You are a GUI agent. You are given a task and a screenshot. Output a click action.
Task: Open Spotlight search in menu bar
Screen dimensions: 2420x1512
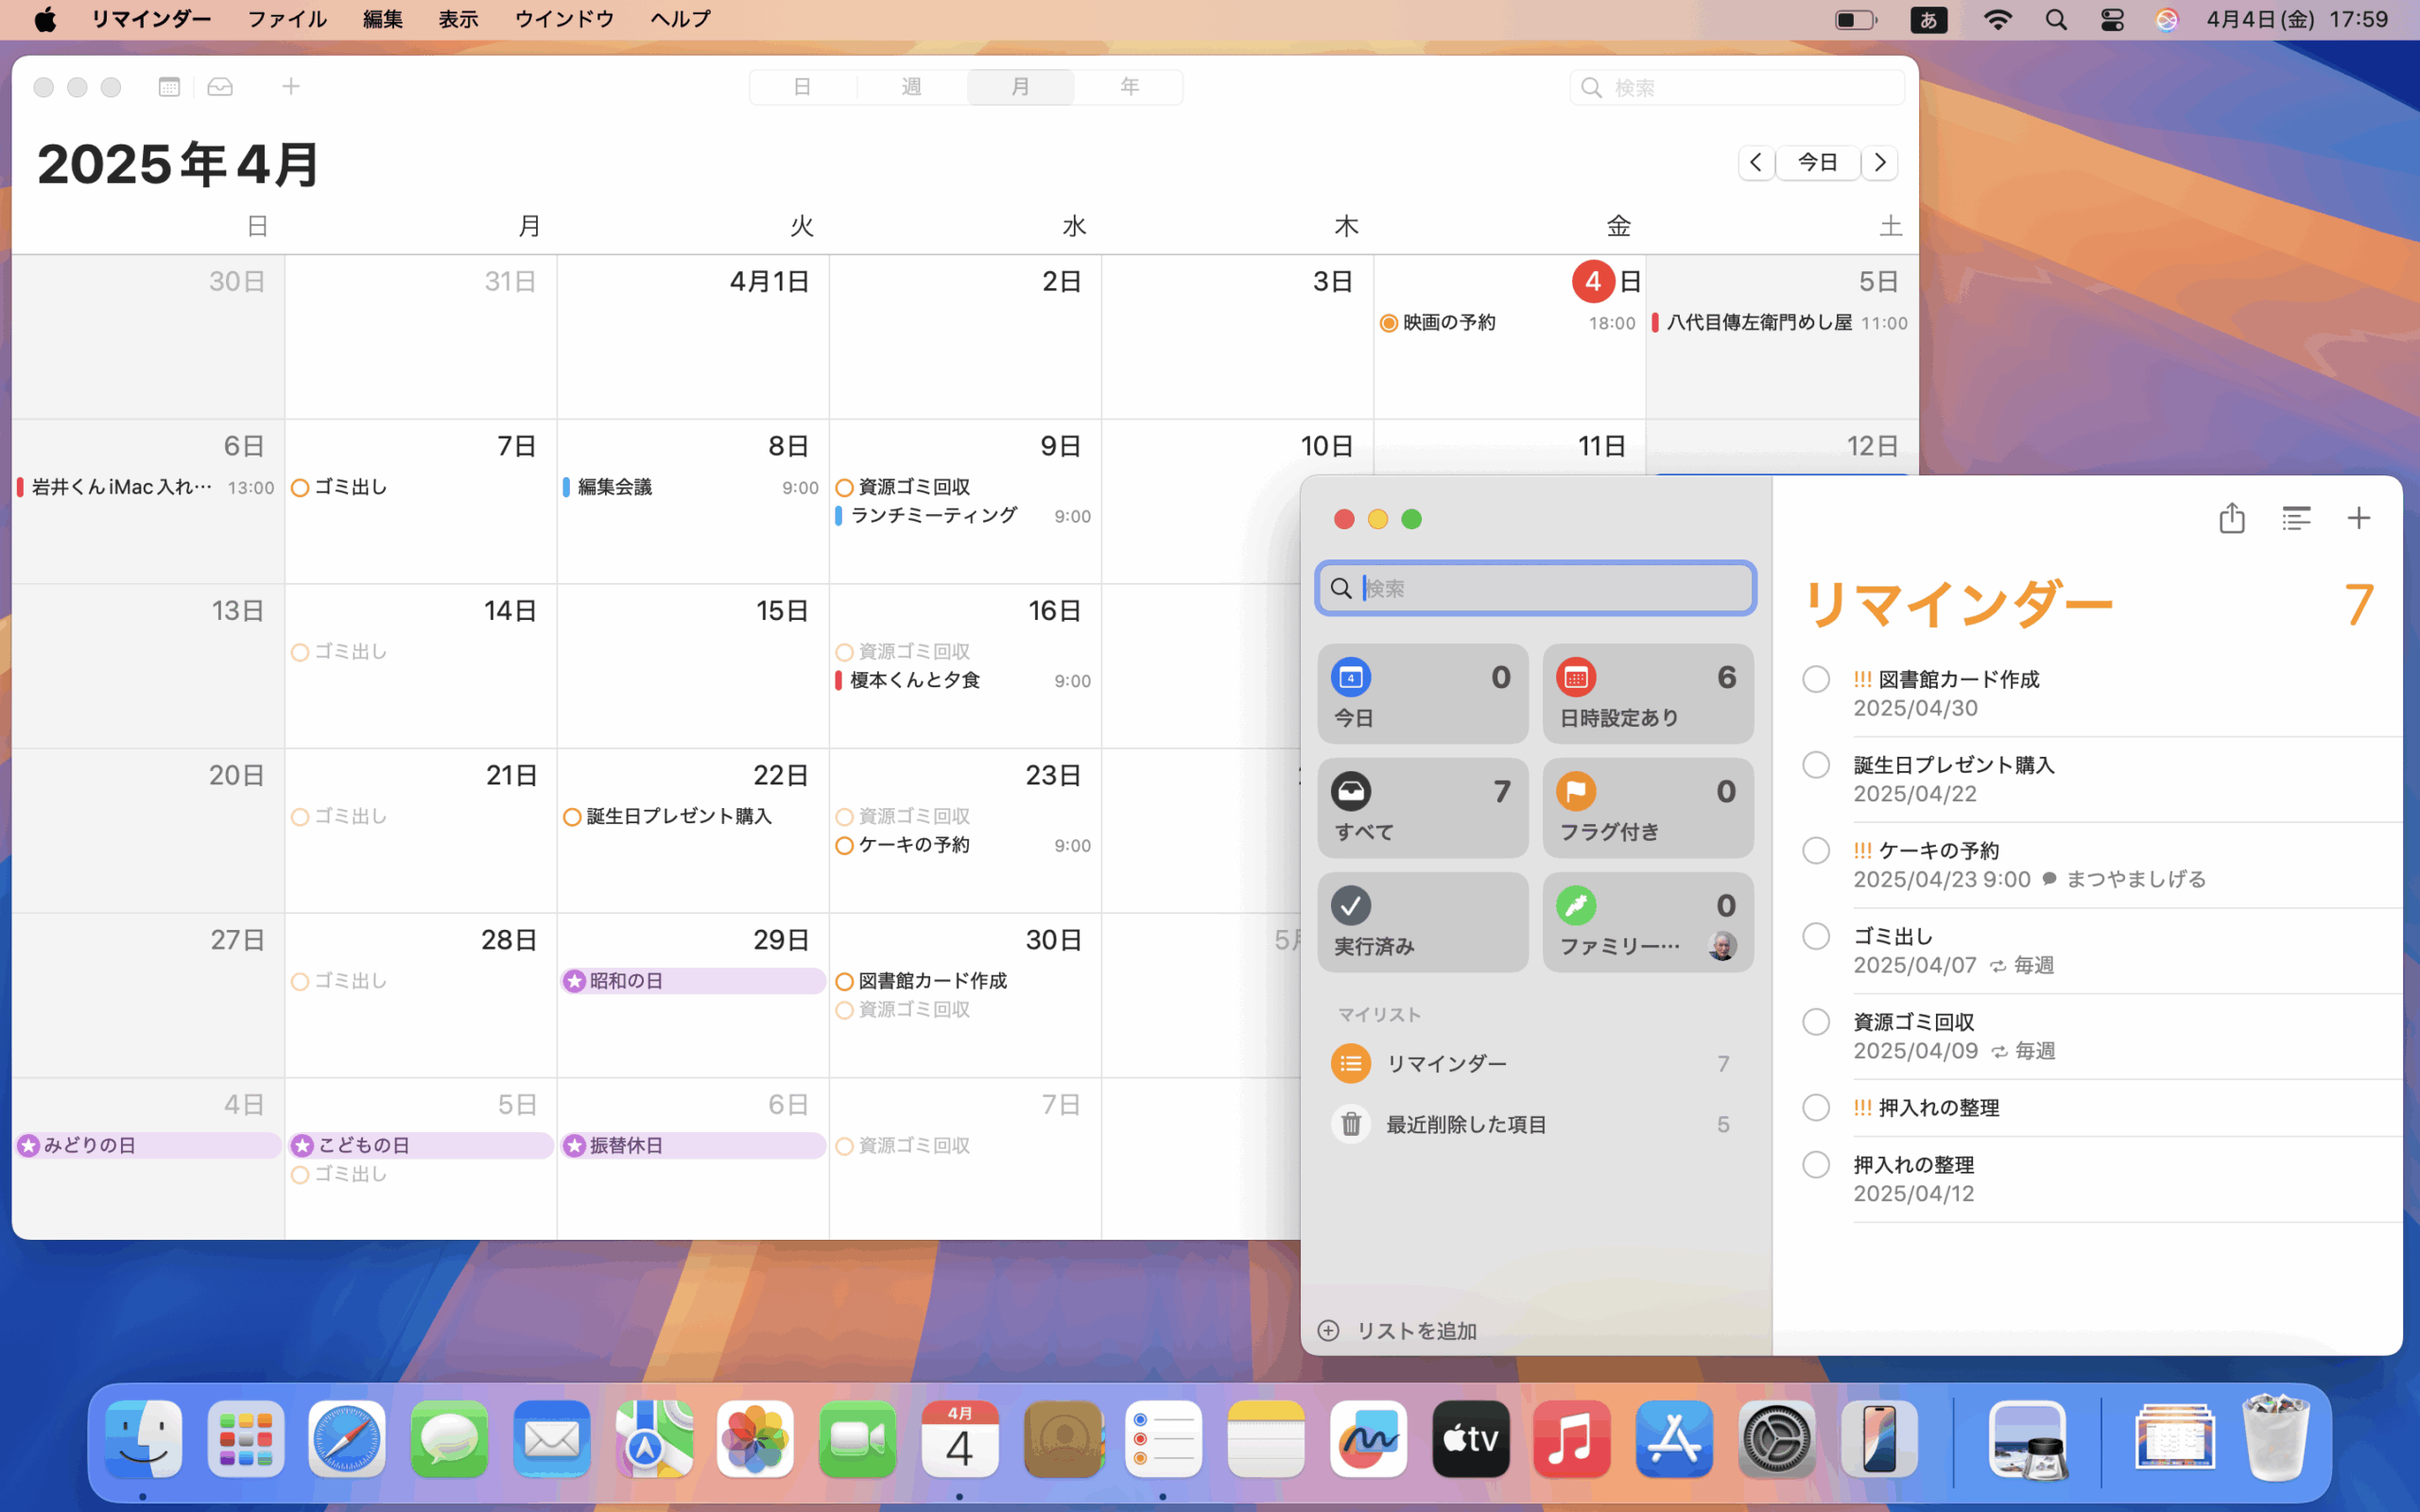pos(2056,20)
